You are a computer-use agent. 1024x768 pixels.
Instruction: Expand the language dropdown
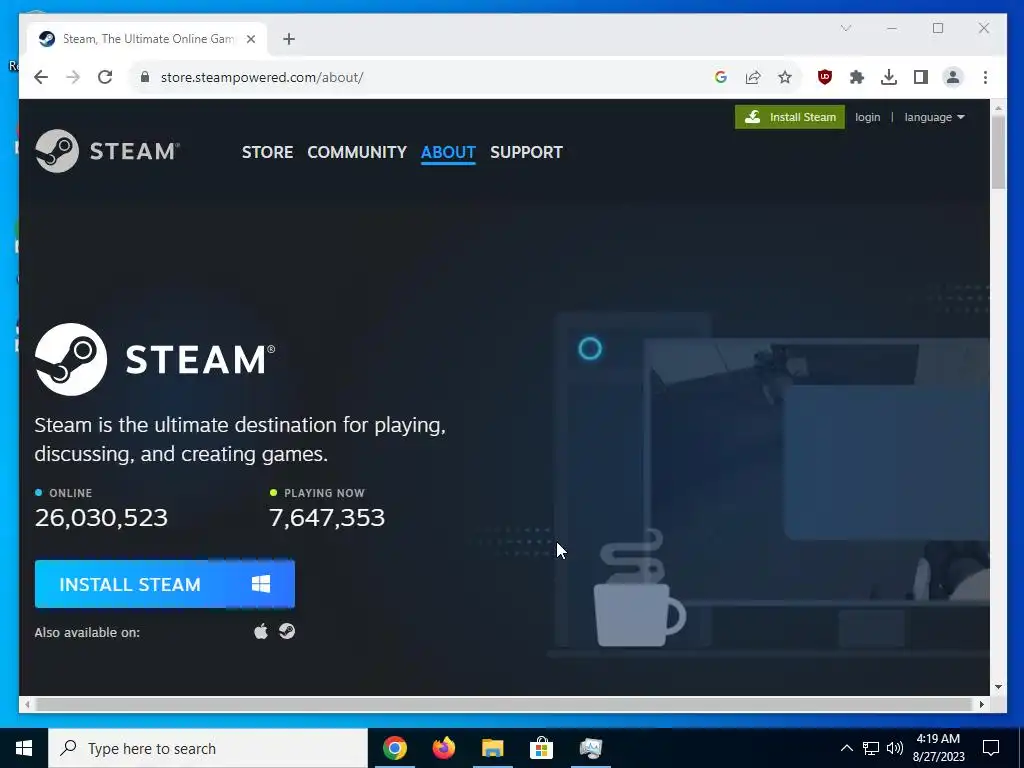(x=934, y=117)
